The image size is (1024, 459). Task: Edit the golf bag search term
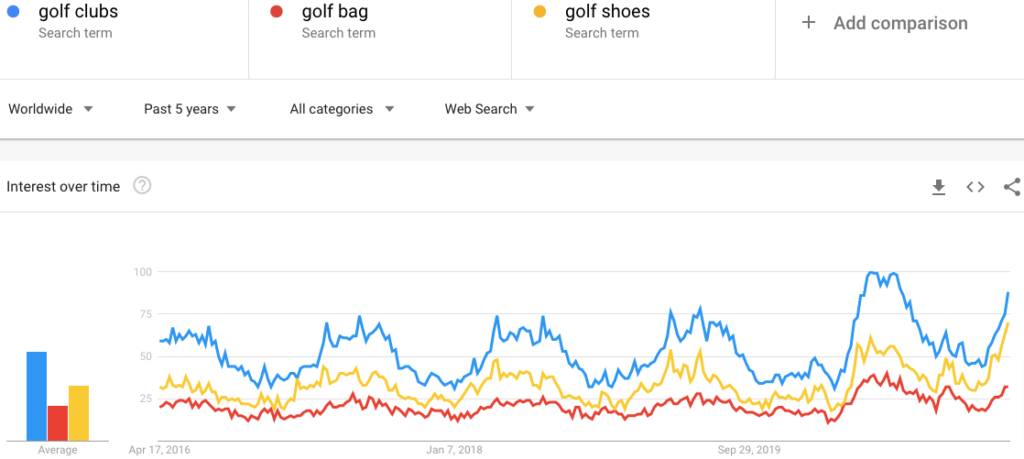(x=335, y=11)
